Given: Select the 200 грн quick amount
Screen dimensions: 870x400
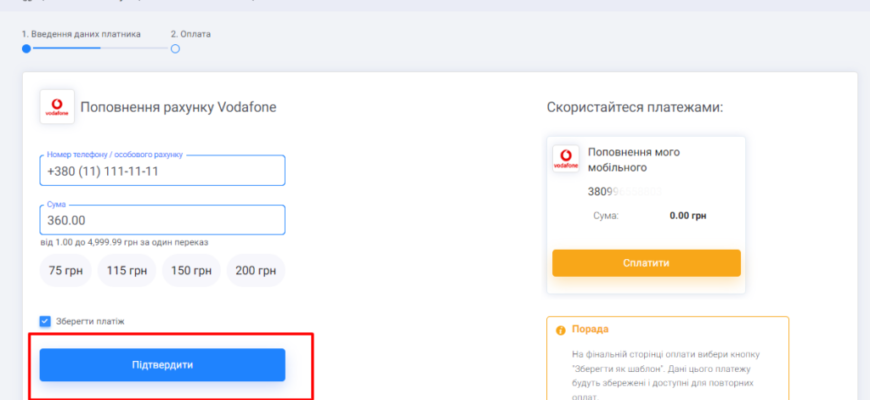Looking at the screenshot, I should tap(256, 271).
